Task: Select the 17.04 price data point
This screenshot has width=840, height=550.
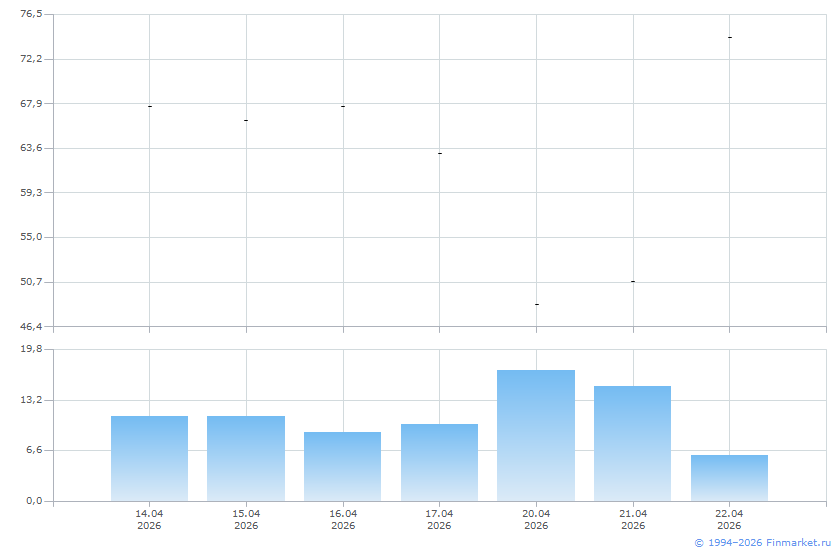Action: pyautogui.click(x=439, y=153)
